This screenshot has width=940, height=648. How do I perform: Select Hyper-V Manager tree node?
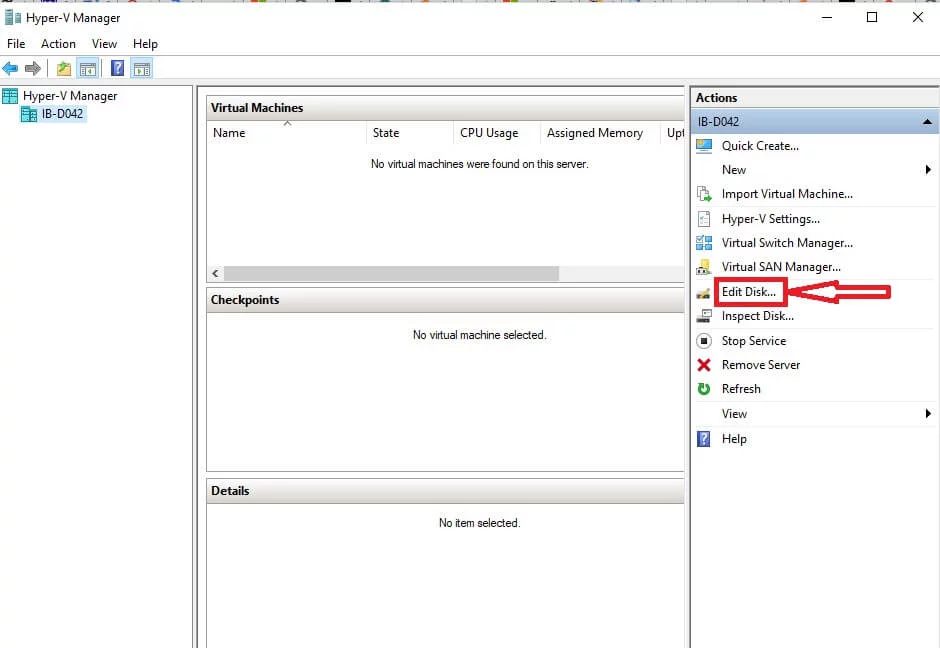70,96
